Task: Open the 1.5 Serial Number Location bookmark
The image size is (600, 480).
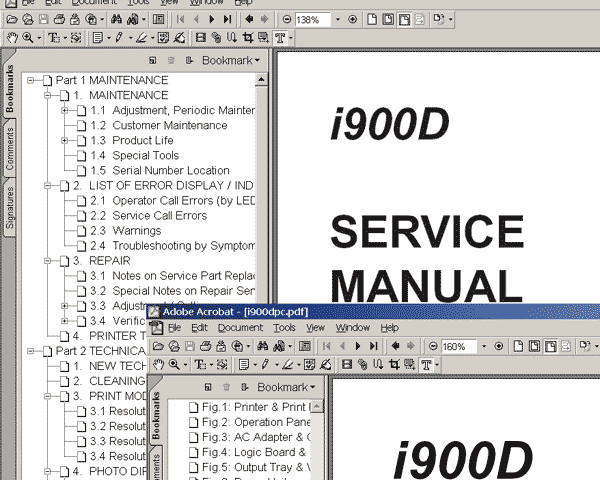Action: pyautogui.click(x=160, y=170)
